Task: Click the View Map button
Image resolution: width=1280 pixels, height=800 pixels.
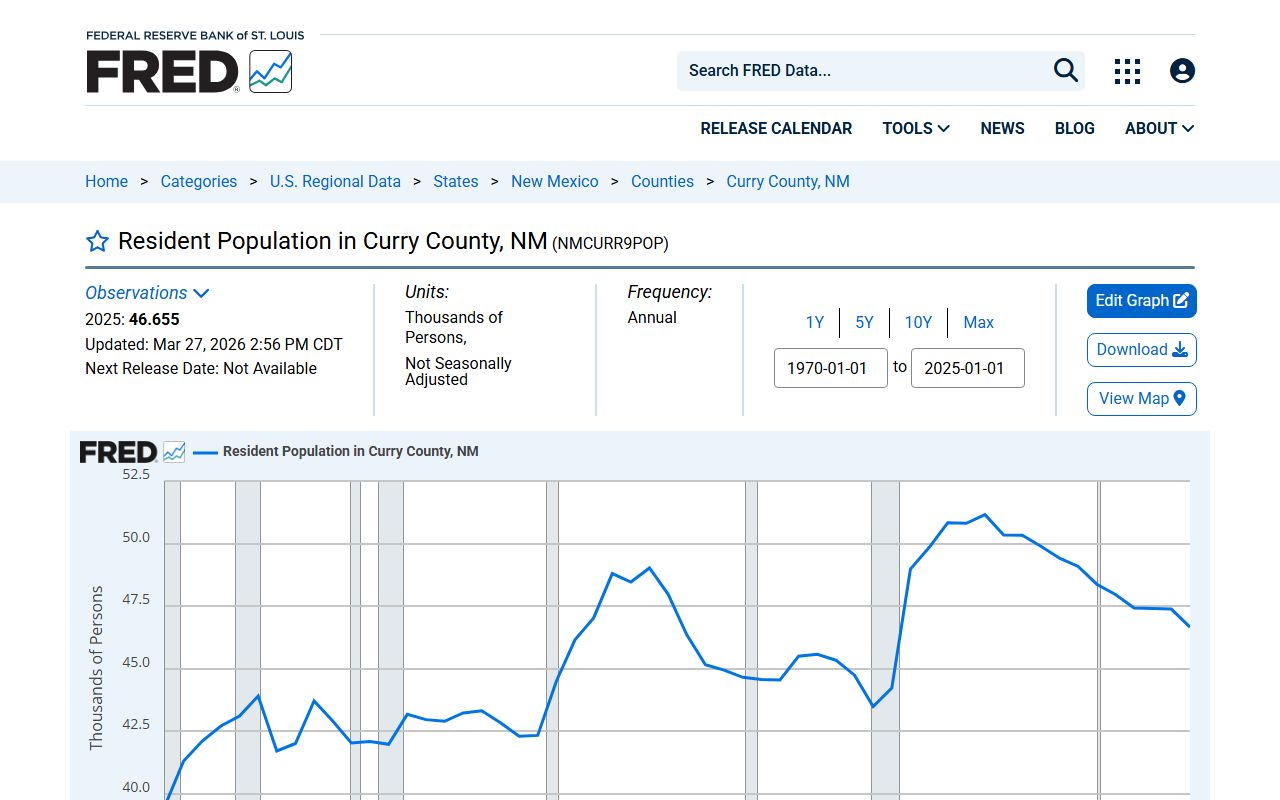Action: (x=1142, y=399)
